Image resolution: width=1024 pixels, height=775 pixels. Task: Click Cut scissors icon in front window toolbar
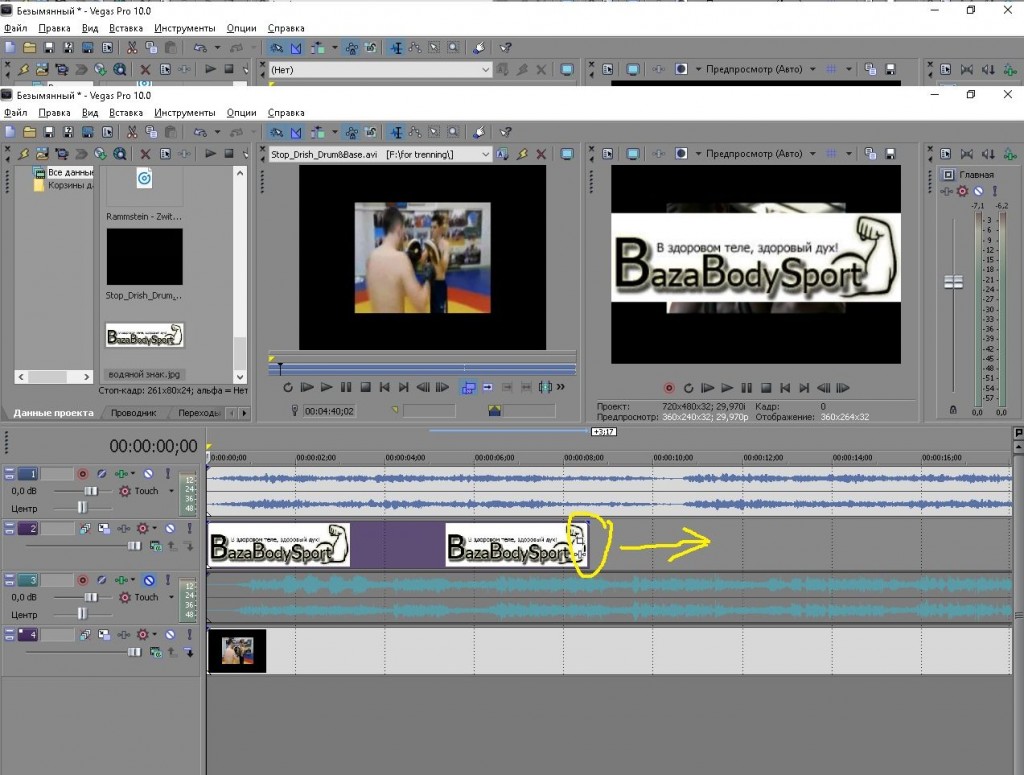click(132, 132)
